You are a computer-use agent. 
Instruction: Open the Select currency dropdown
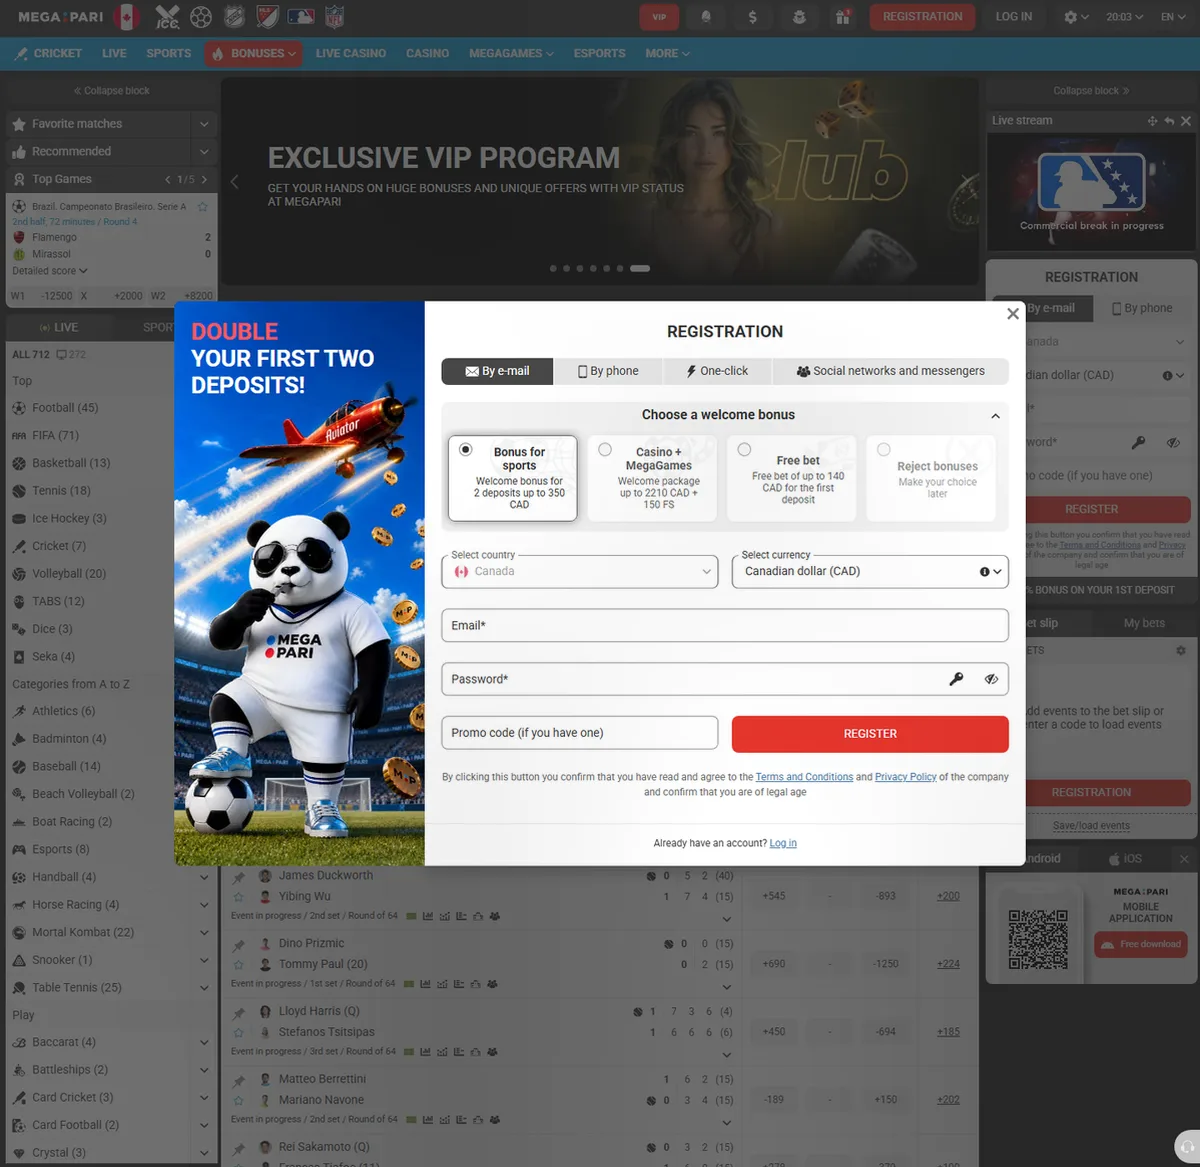870,572
